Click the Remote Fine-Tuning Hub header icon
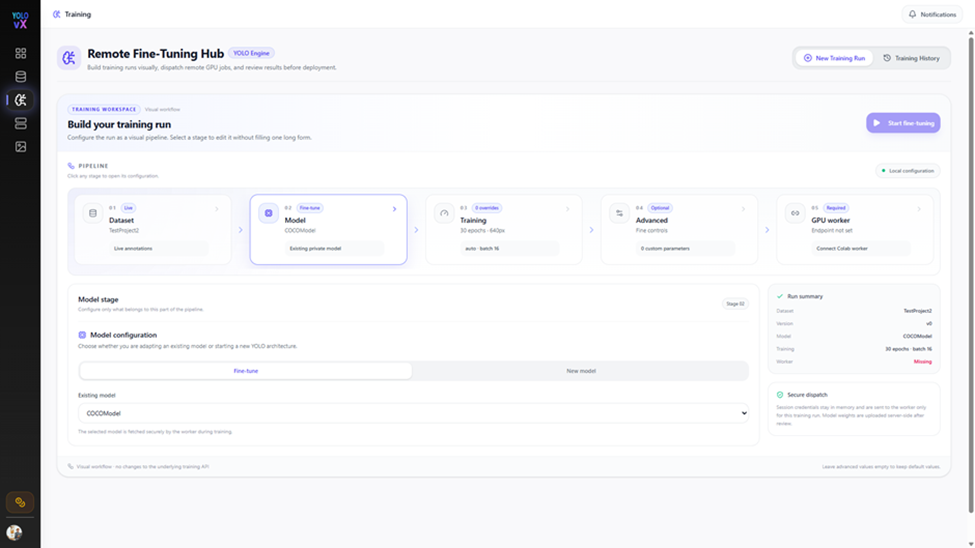The image size is (975, 548). click(69, 58)
